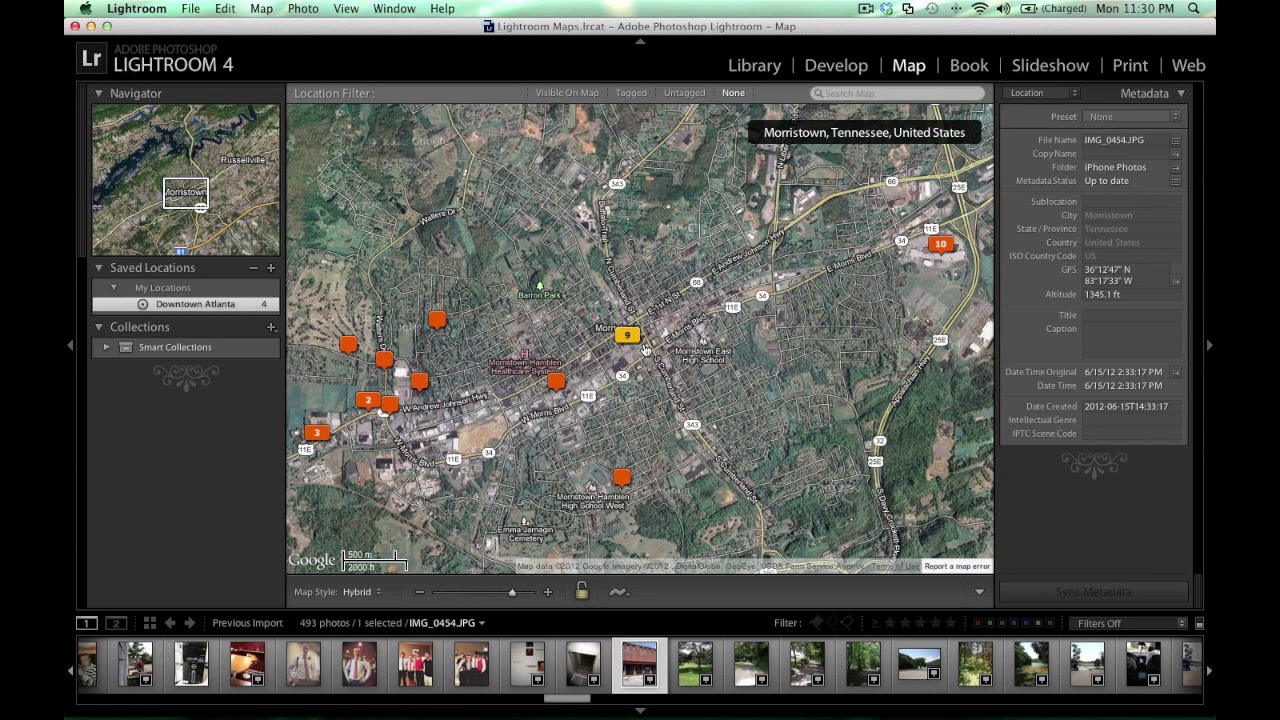Collapse the My Locations folder

[113, 288]
